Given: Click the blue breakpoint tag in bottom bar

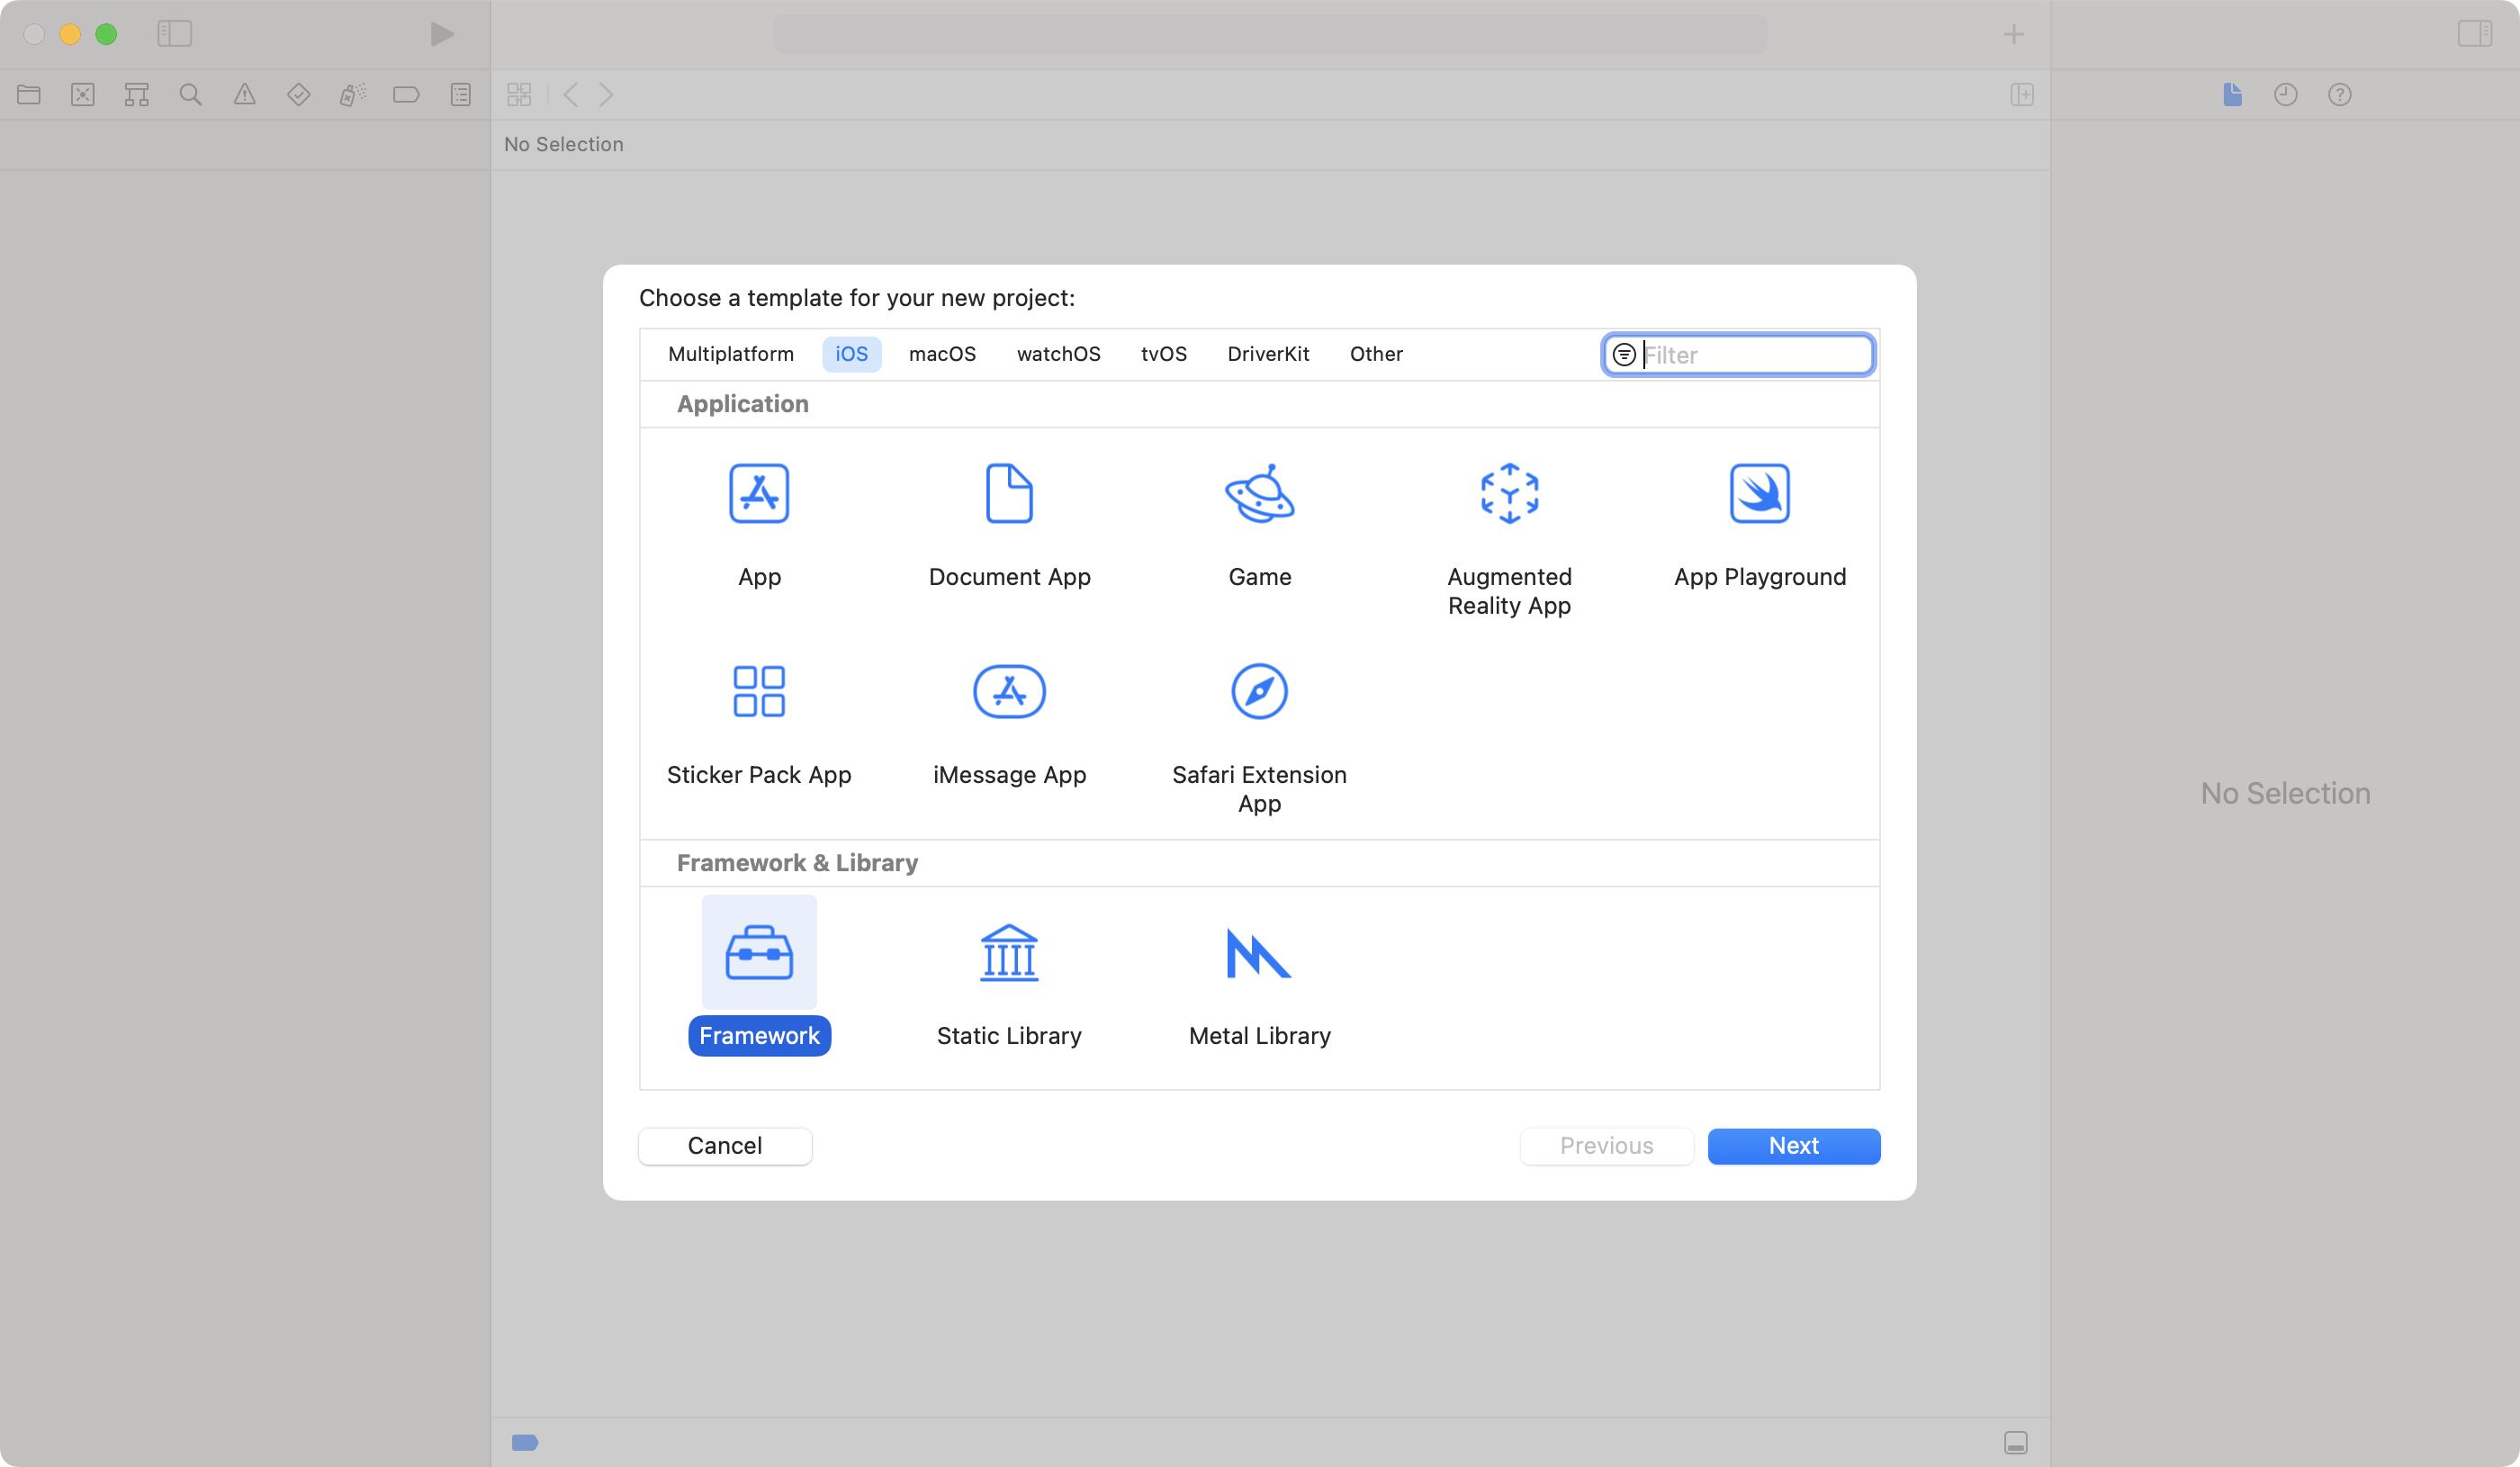Looking at the screenshot, I should coord(525,1442).
